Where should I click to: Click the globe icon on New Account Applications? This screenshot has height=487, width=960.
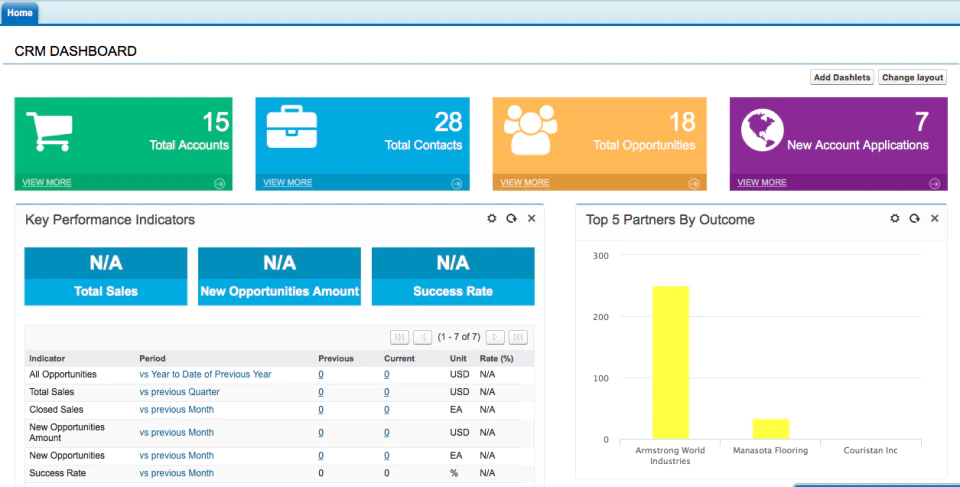coord(762,130)
